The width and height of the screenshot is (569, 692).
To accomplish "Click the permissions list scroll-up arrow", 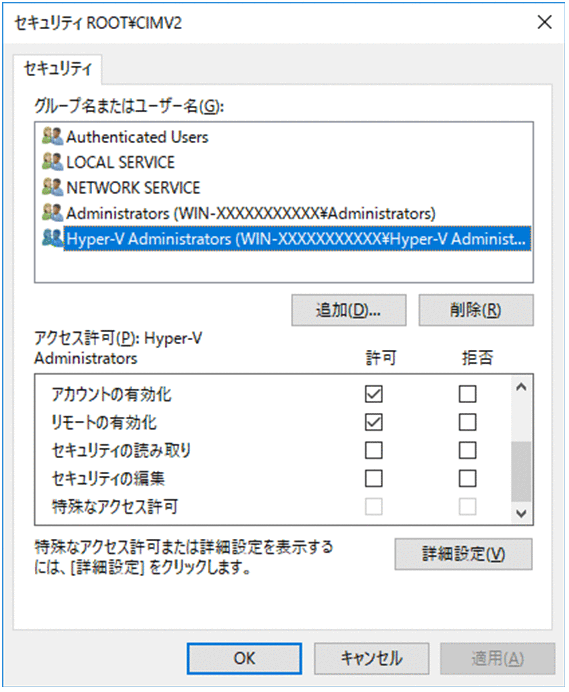I will (x=521, y=387).
